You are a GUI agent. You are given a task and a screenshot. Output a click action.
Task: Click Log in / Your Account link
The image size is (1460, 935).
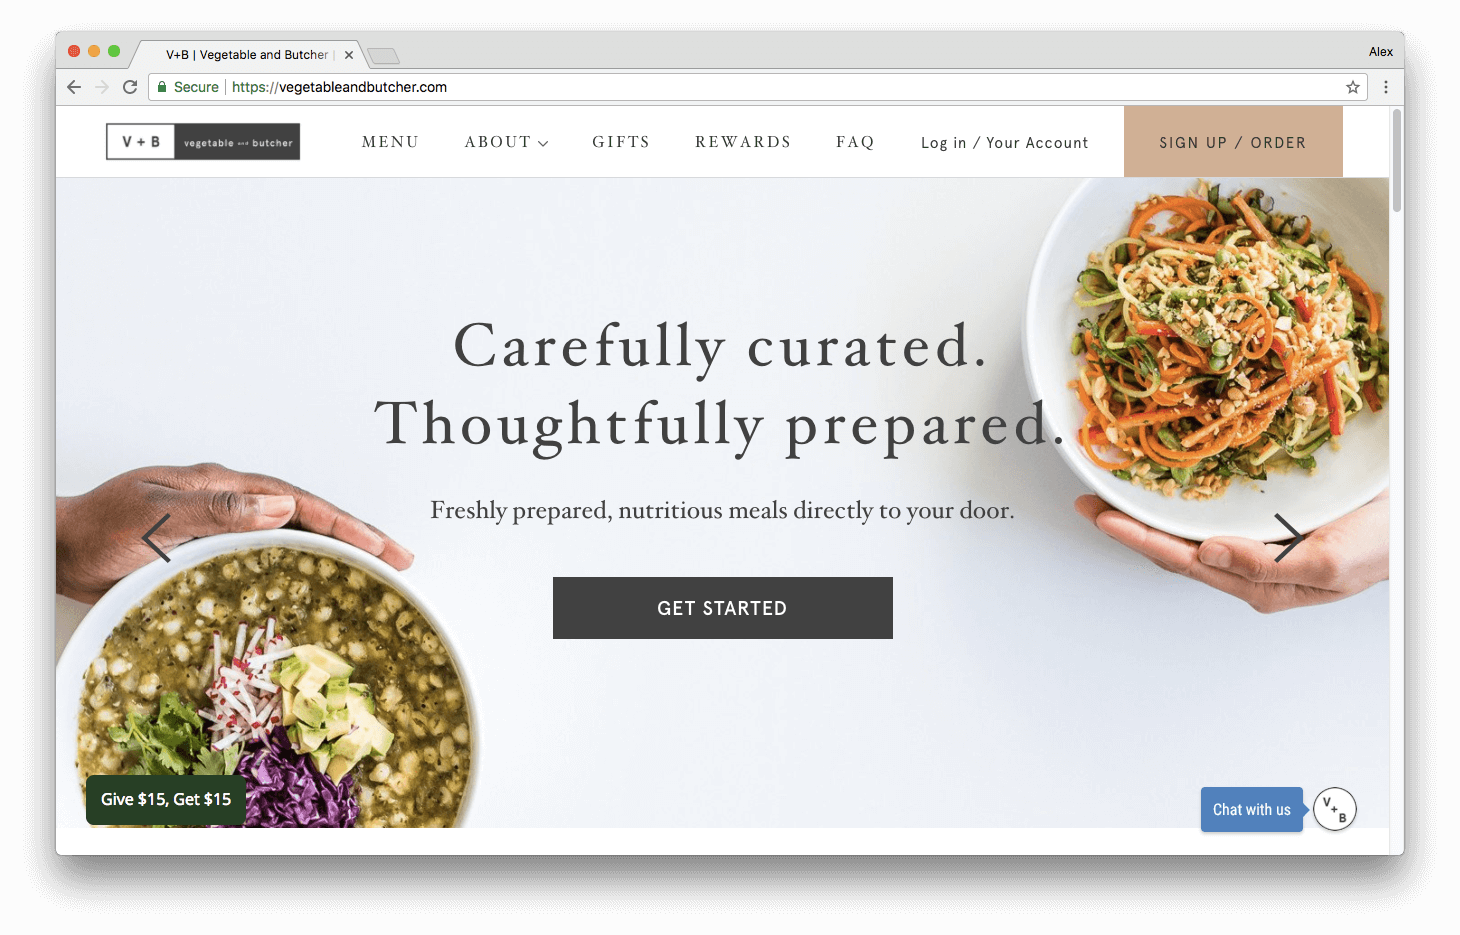[x=1004, y=143]
